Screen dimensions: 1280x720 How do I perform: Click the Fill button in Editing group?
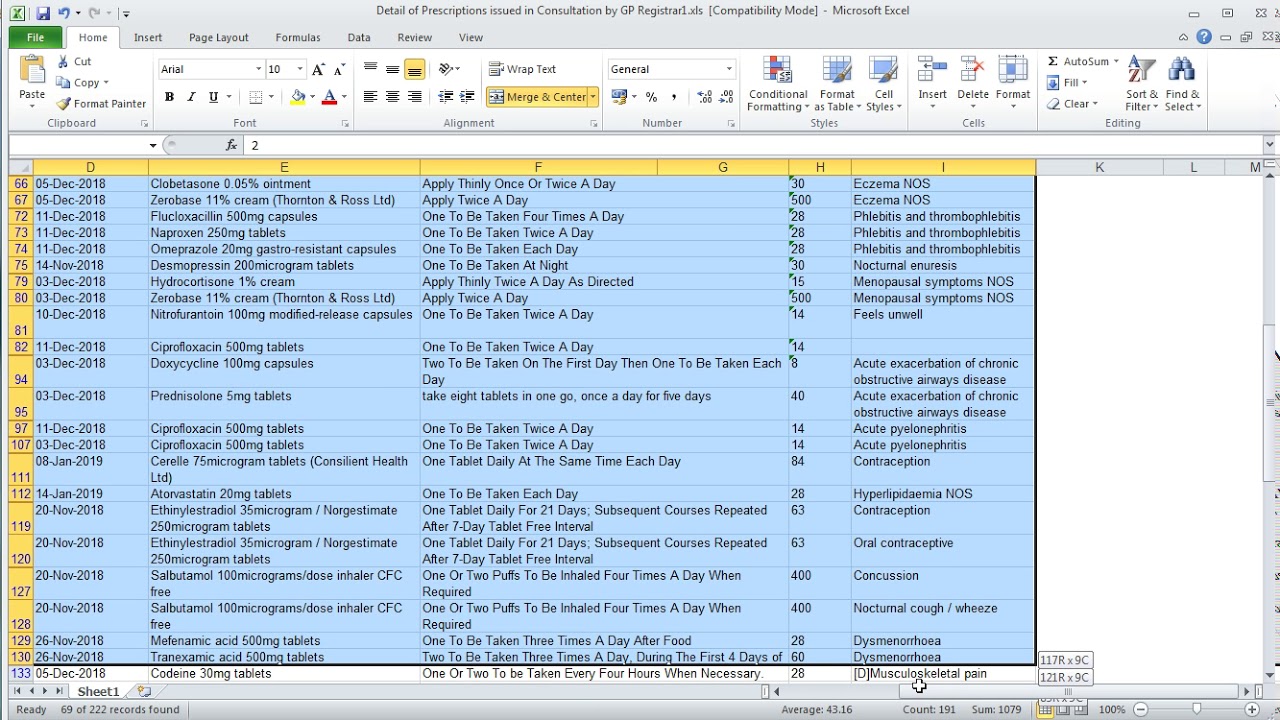pos(1070,83)
